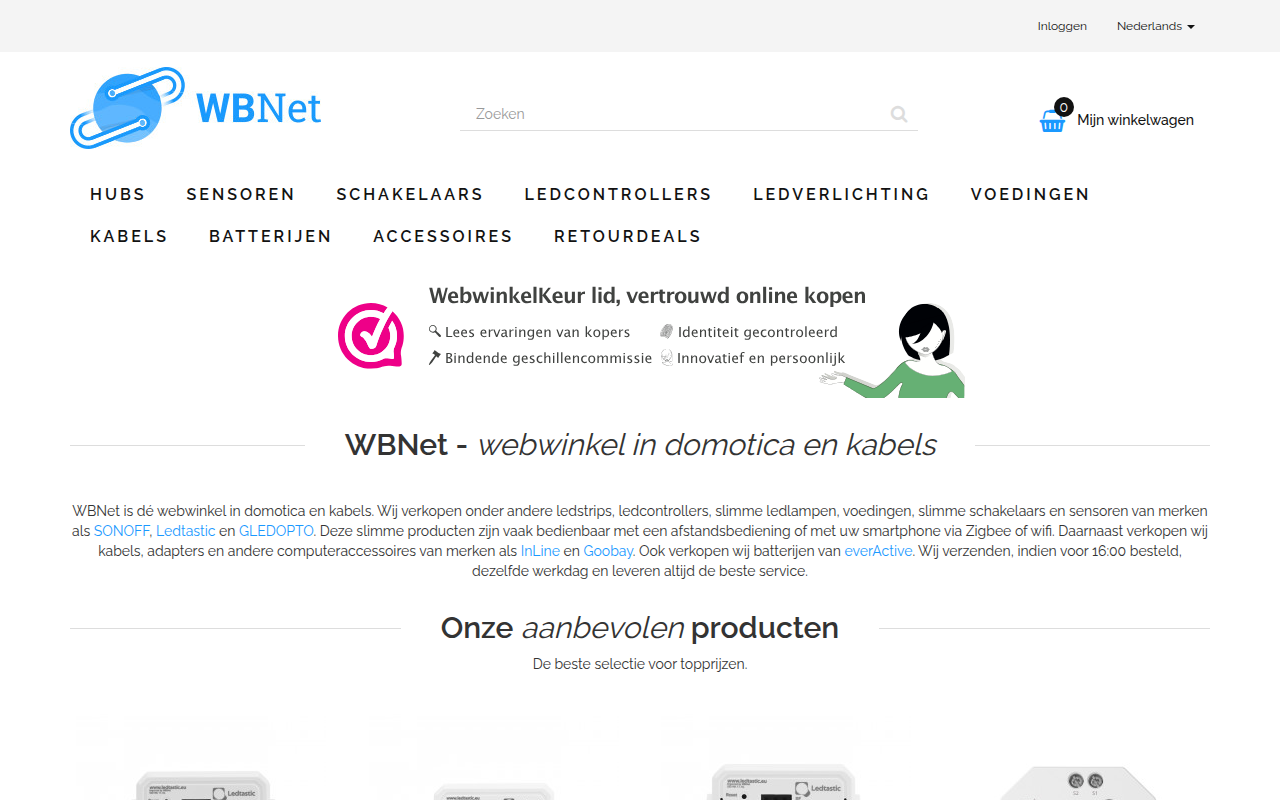Open the Retourdeals menu
The image size is (1280, 800).
point(628,236)
